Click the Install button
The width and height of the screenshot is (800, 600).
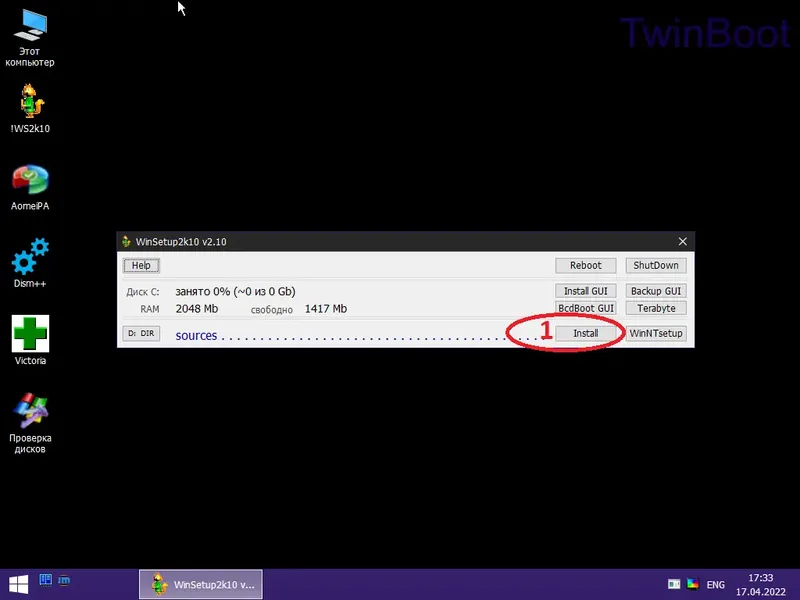(x=586, y=333)
